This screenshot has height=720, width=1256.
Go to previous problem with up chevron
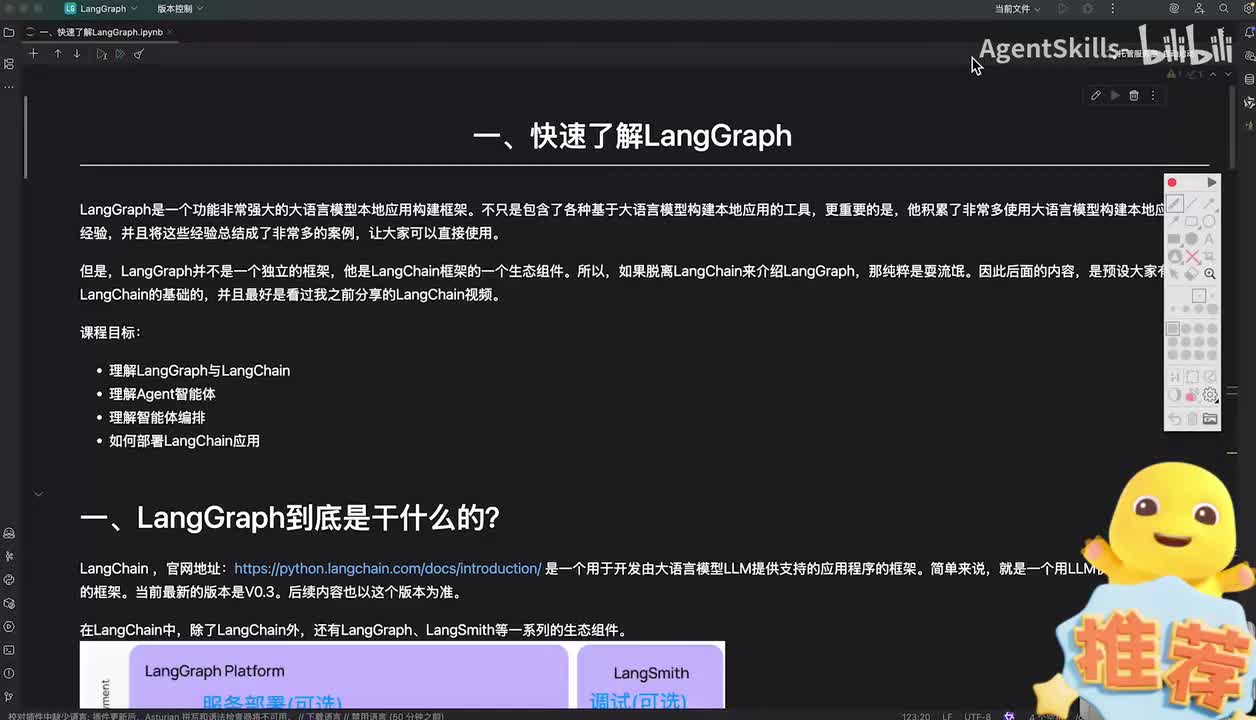pos(1213,73)
